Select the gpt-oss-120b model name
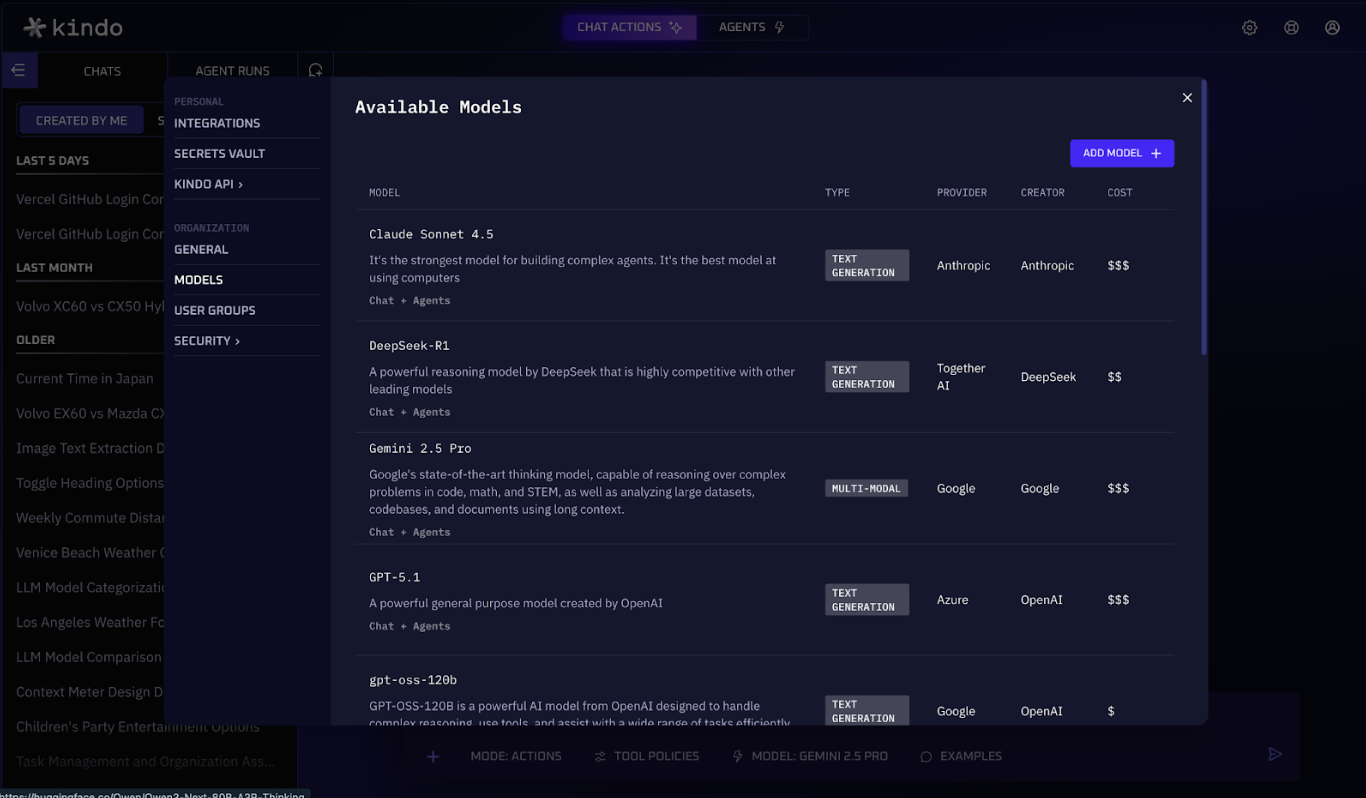Viewport: 1366px width, 798px height. tap(413, 680)
